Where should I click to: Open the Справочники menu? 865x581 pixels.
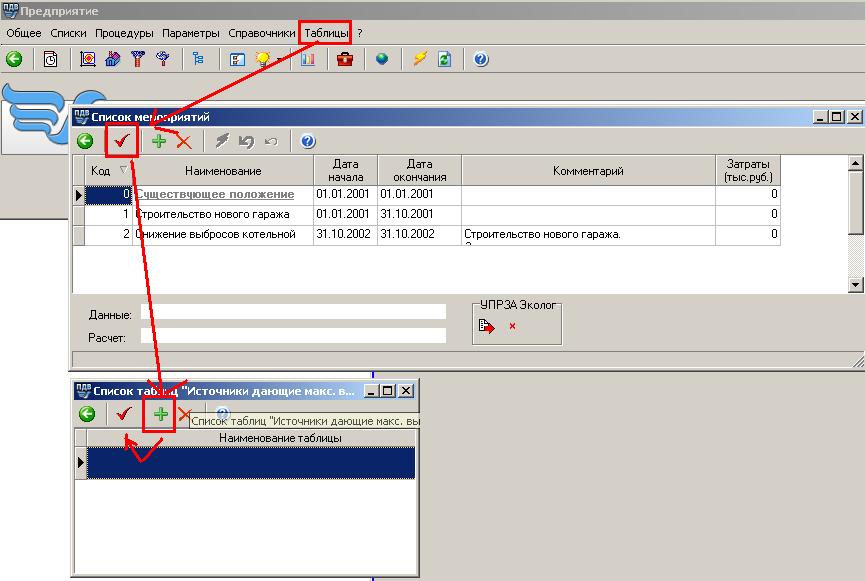(261, 33)
